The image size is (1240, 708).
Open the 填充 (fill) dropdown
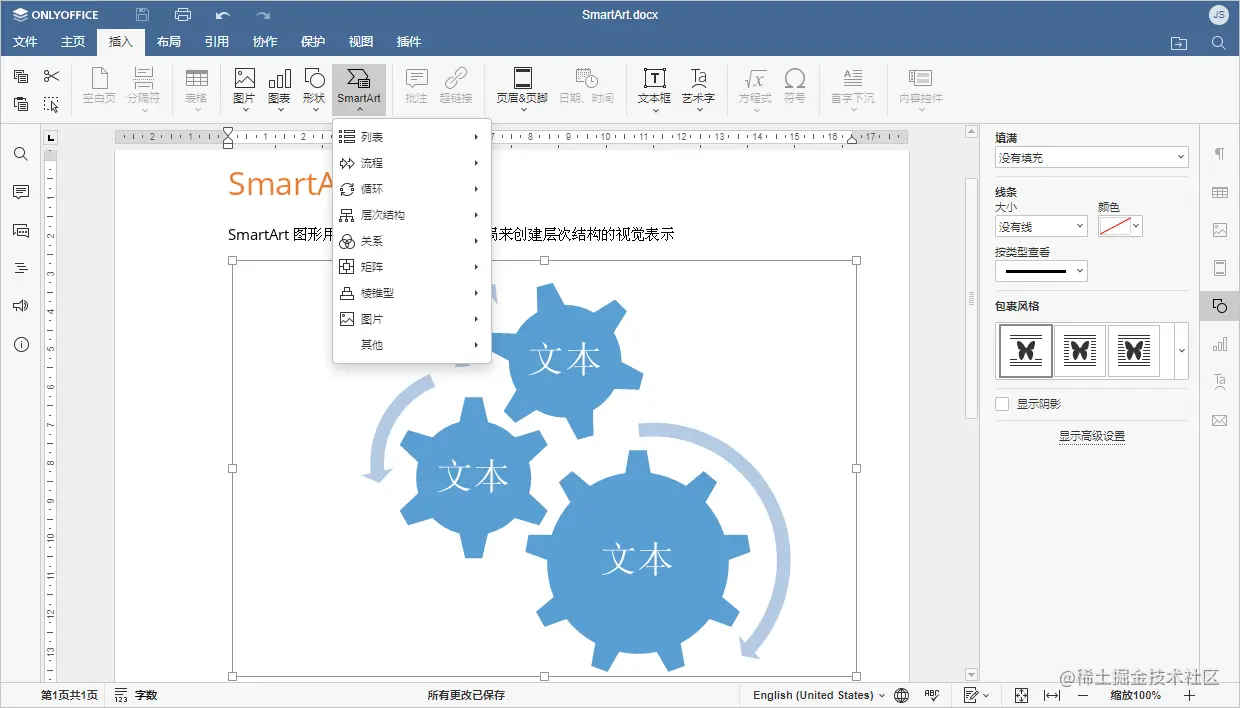pyautogui.click(x=1090, y=157)
